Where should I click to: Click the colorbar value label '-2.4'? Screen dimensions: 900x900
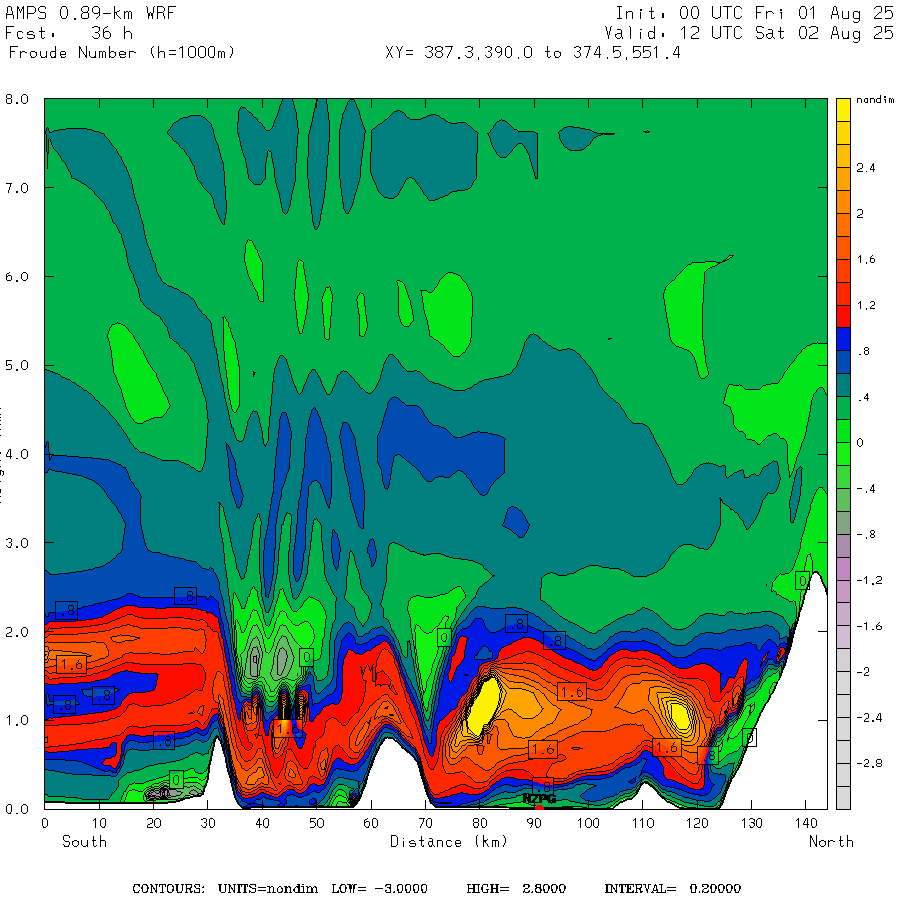coord(869,717)
